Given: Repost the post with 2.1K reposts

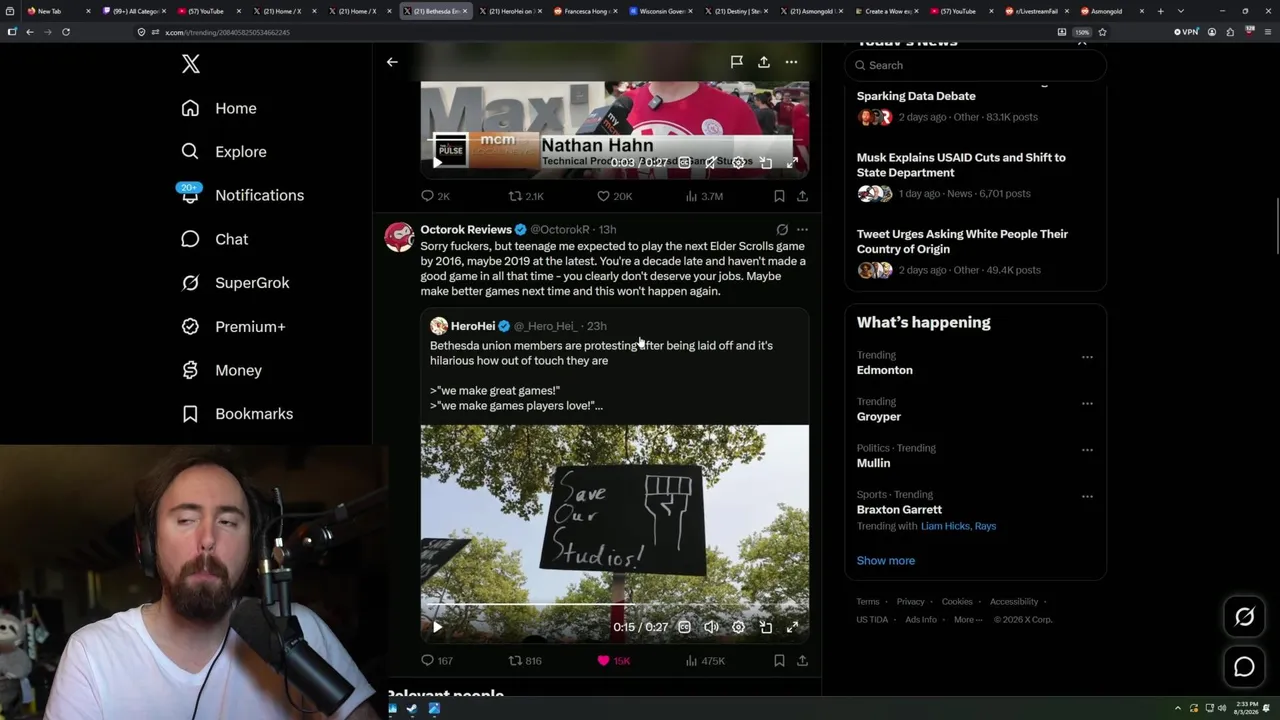Looking at the screenshot, I should [526, 196].
